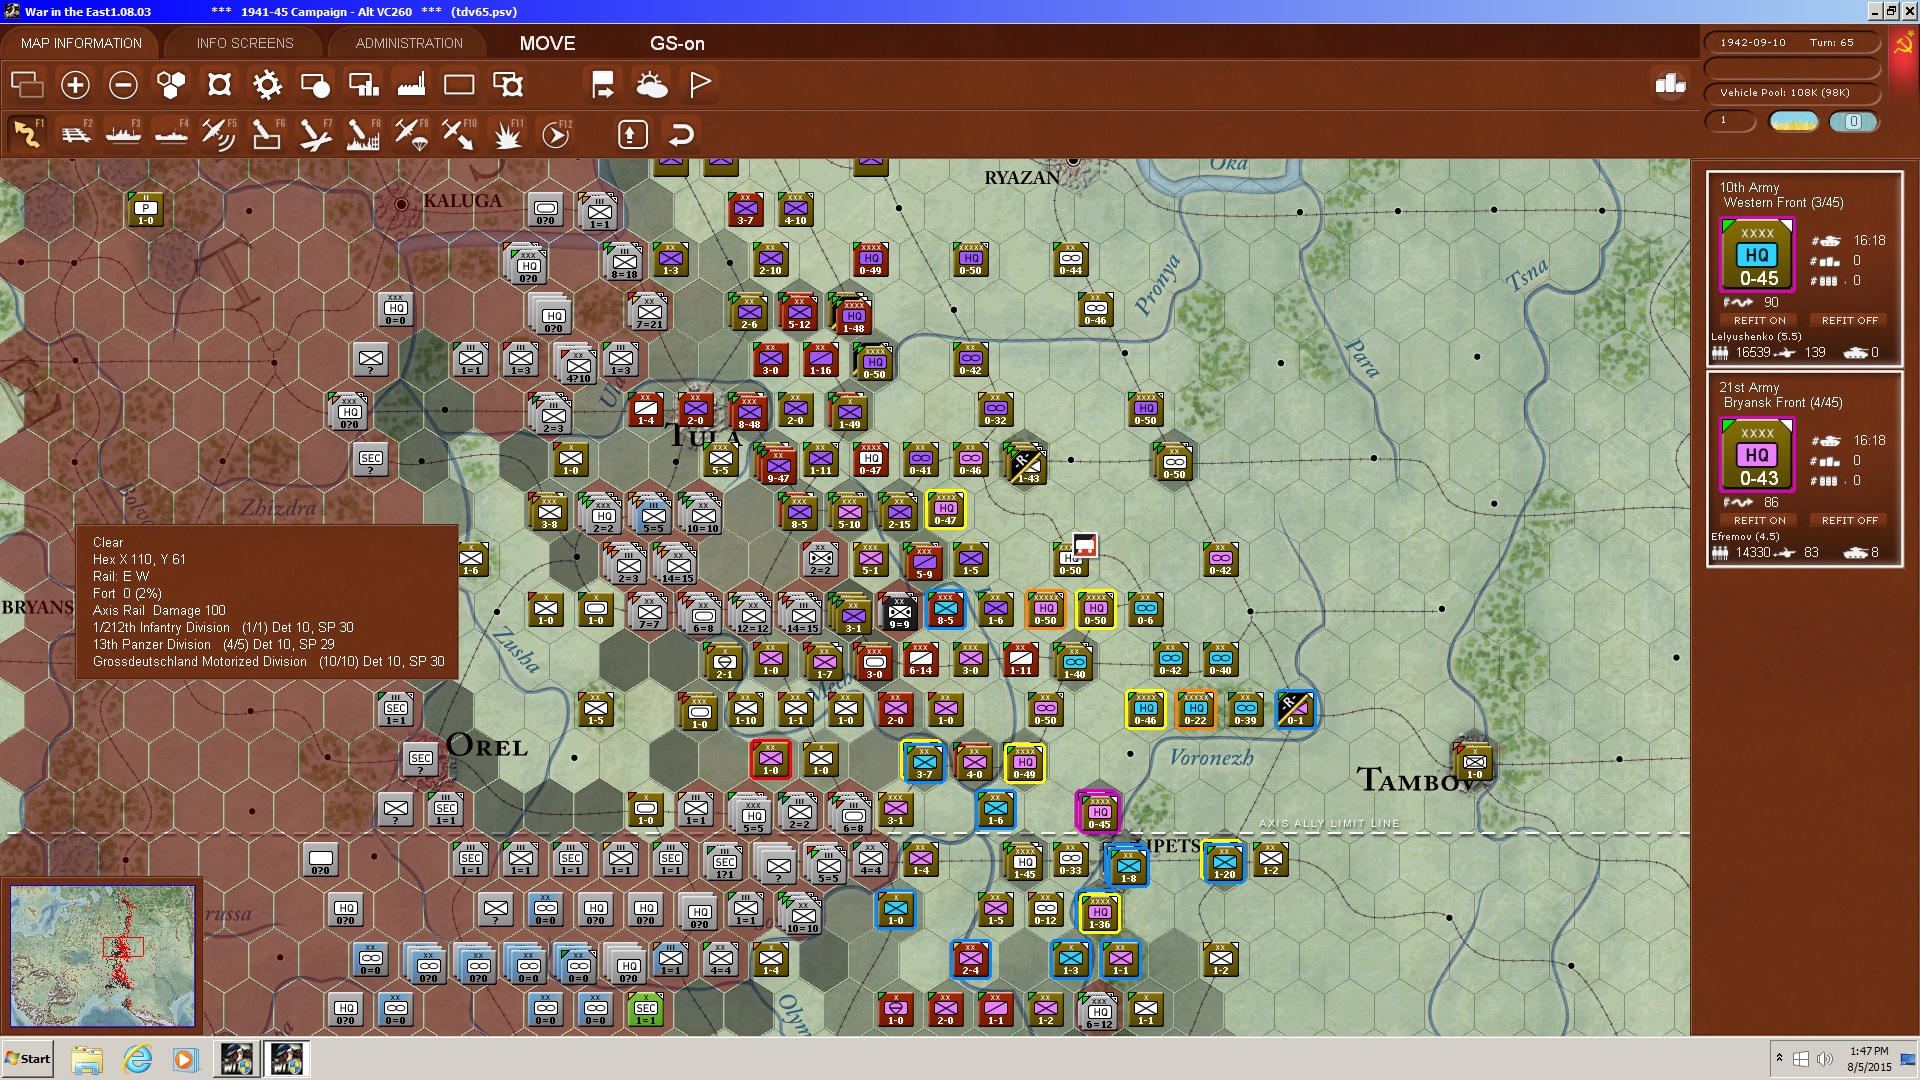The image size is (1920, 1080).
Task: Select the magenta-highlighted HQ 0-45 on the map
Action: [1098, 811]
